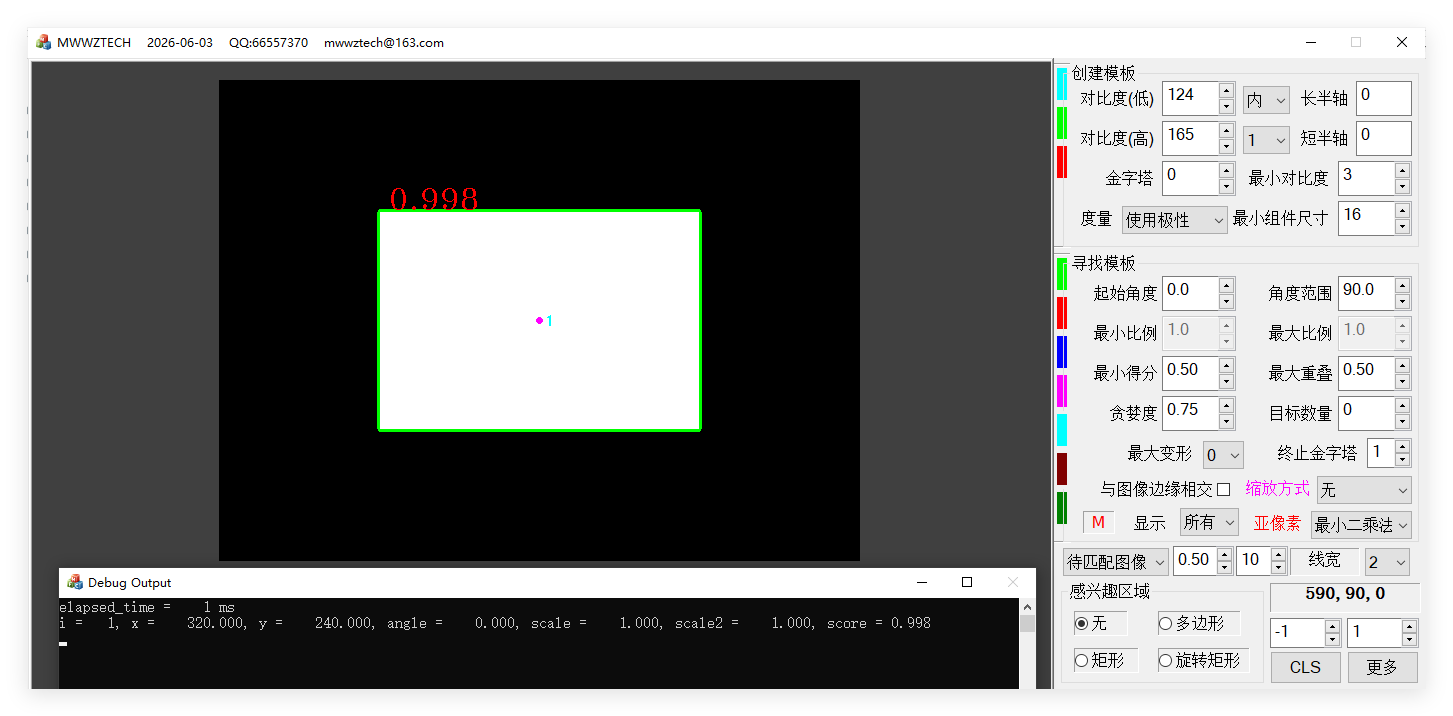This screenshot has width=1453, height=716.
Task: Decrease 角度范围 with down spinner
Action: click(1402, 301)
